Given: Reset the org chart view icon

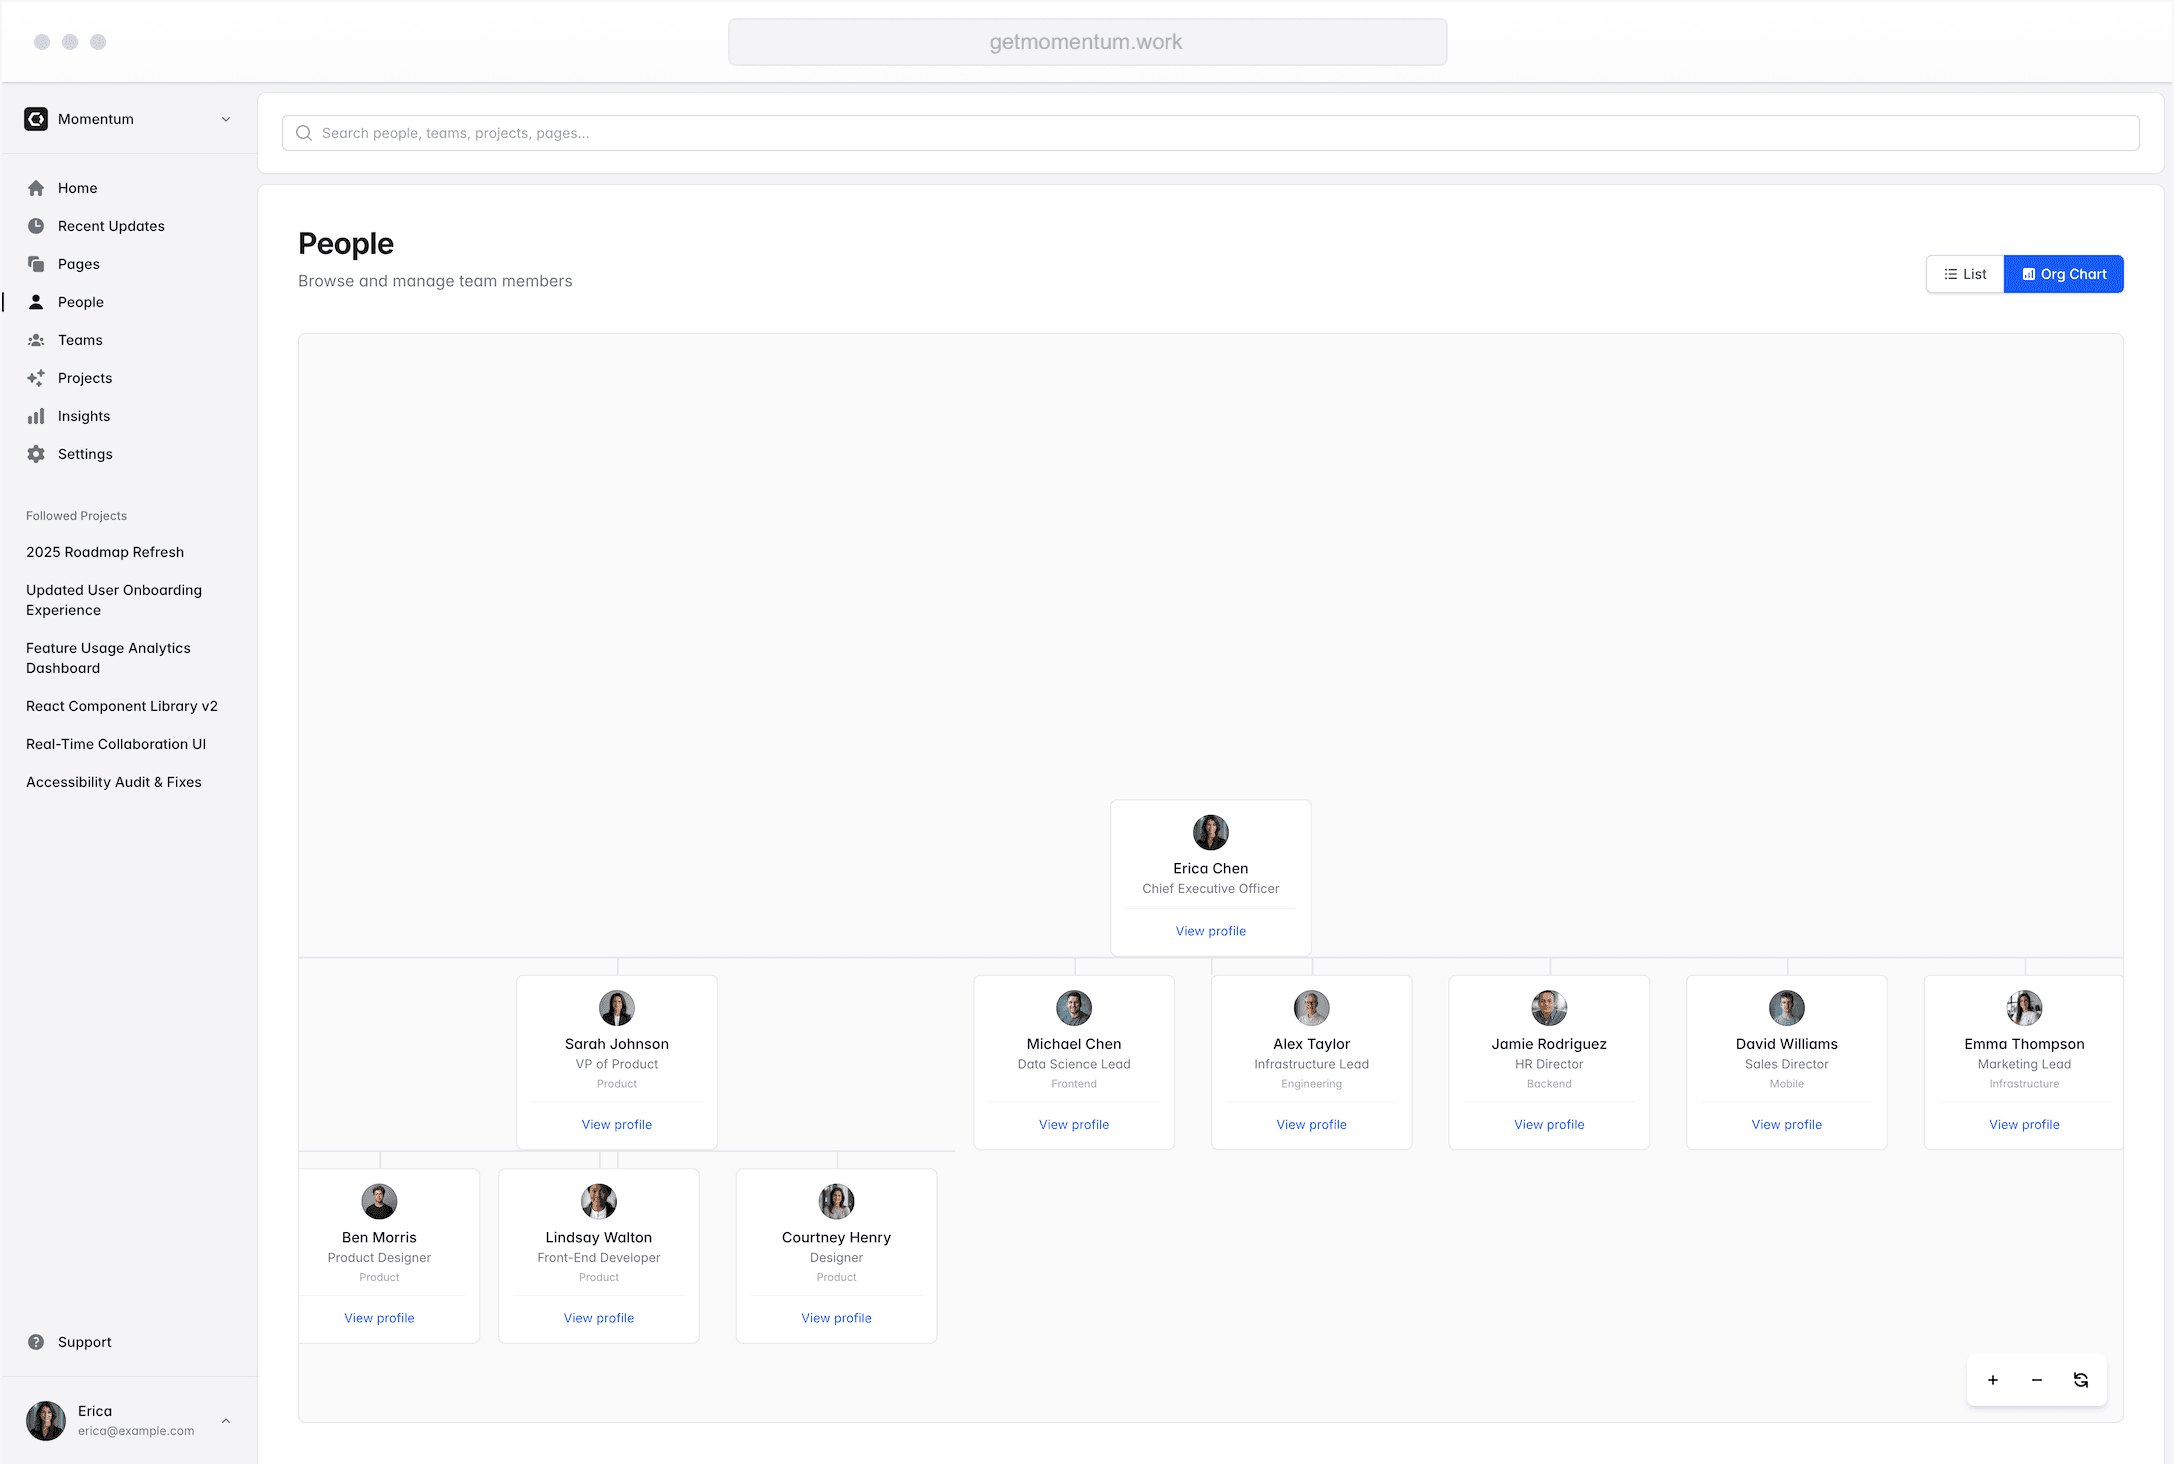Looking at the screenshot, I should pyautogui.click(x=2081, y=1380).
